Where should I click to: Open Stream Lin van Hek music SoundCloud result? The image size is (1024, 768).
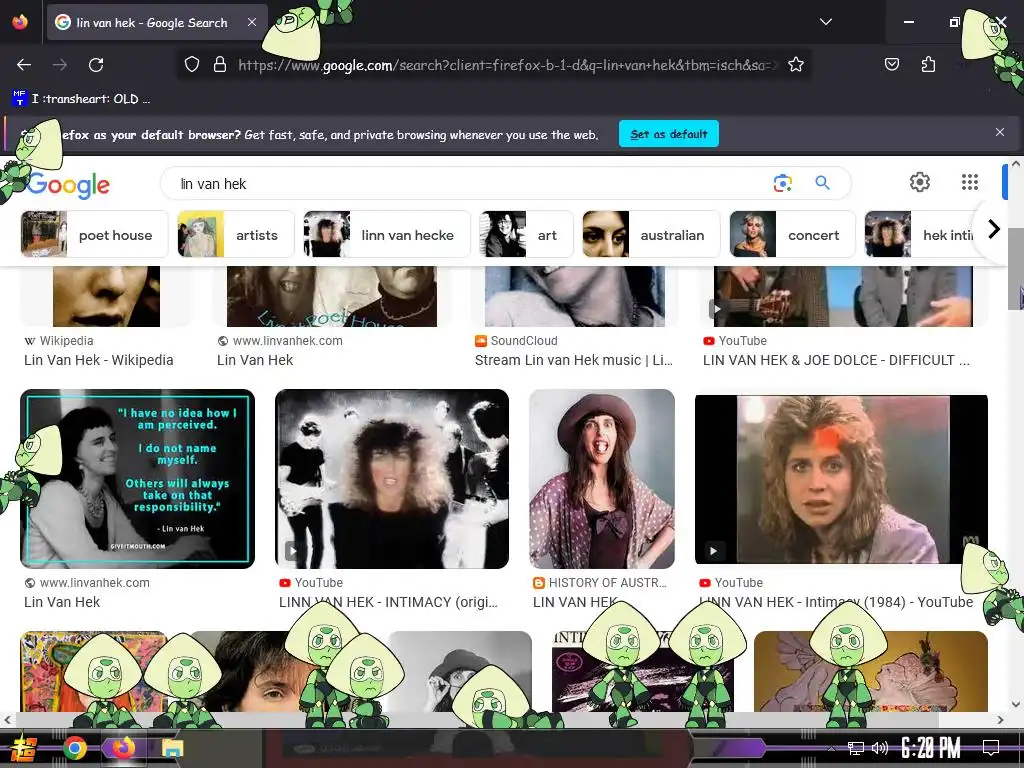573,360
